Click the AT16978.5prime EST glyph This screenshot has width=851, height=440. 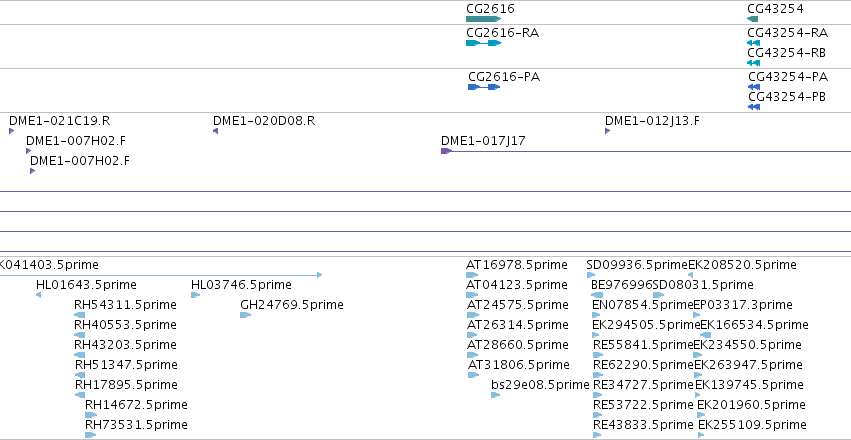(x=472, y=275)
